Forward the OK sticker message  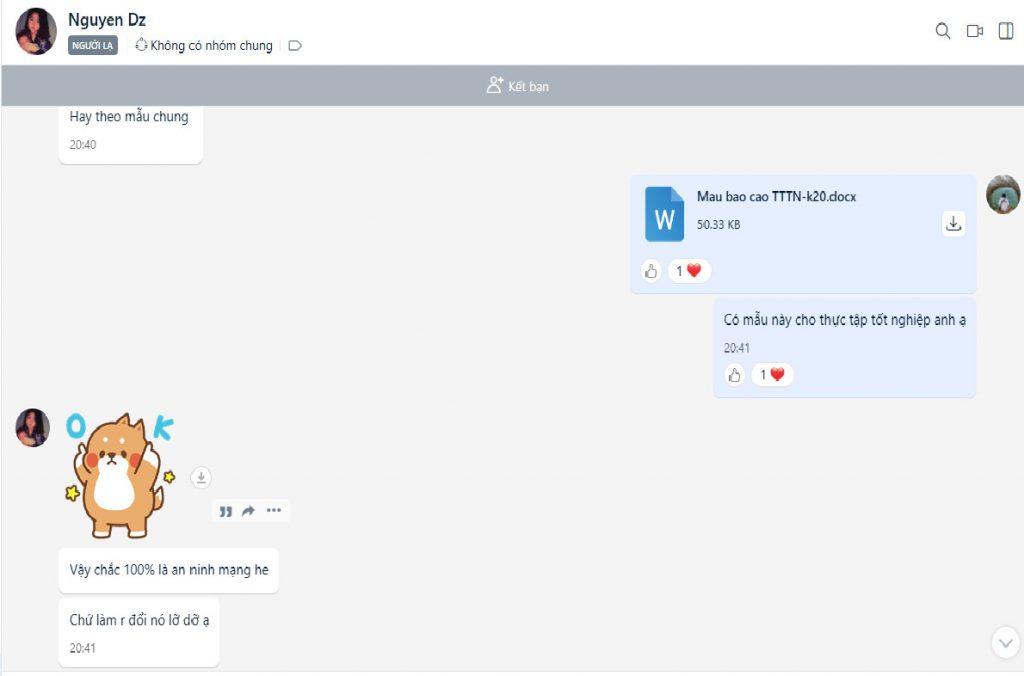248,511
